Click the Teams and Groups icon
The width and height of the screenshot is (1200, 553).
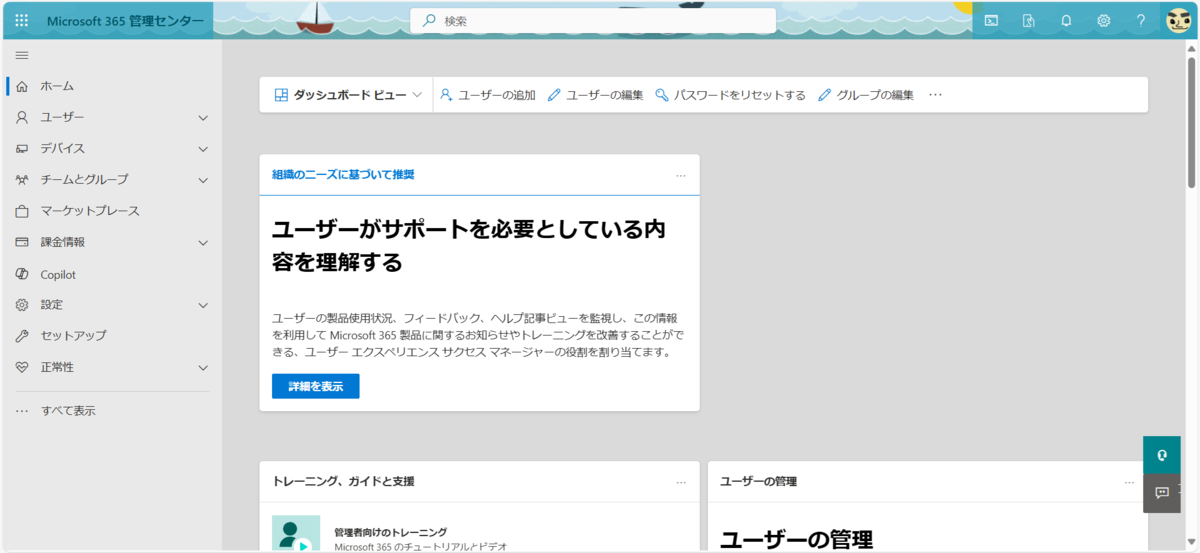click(x=22, y=180)
